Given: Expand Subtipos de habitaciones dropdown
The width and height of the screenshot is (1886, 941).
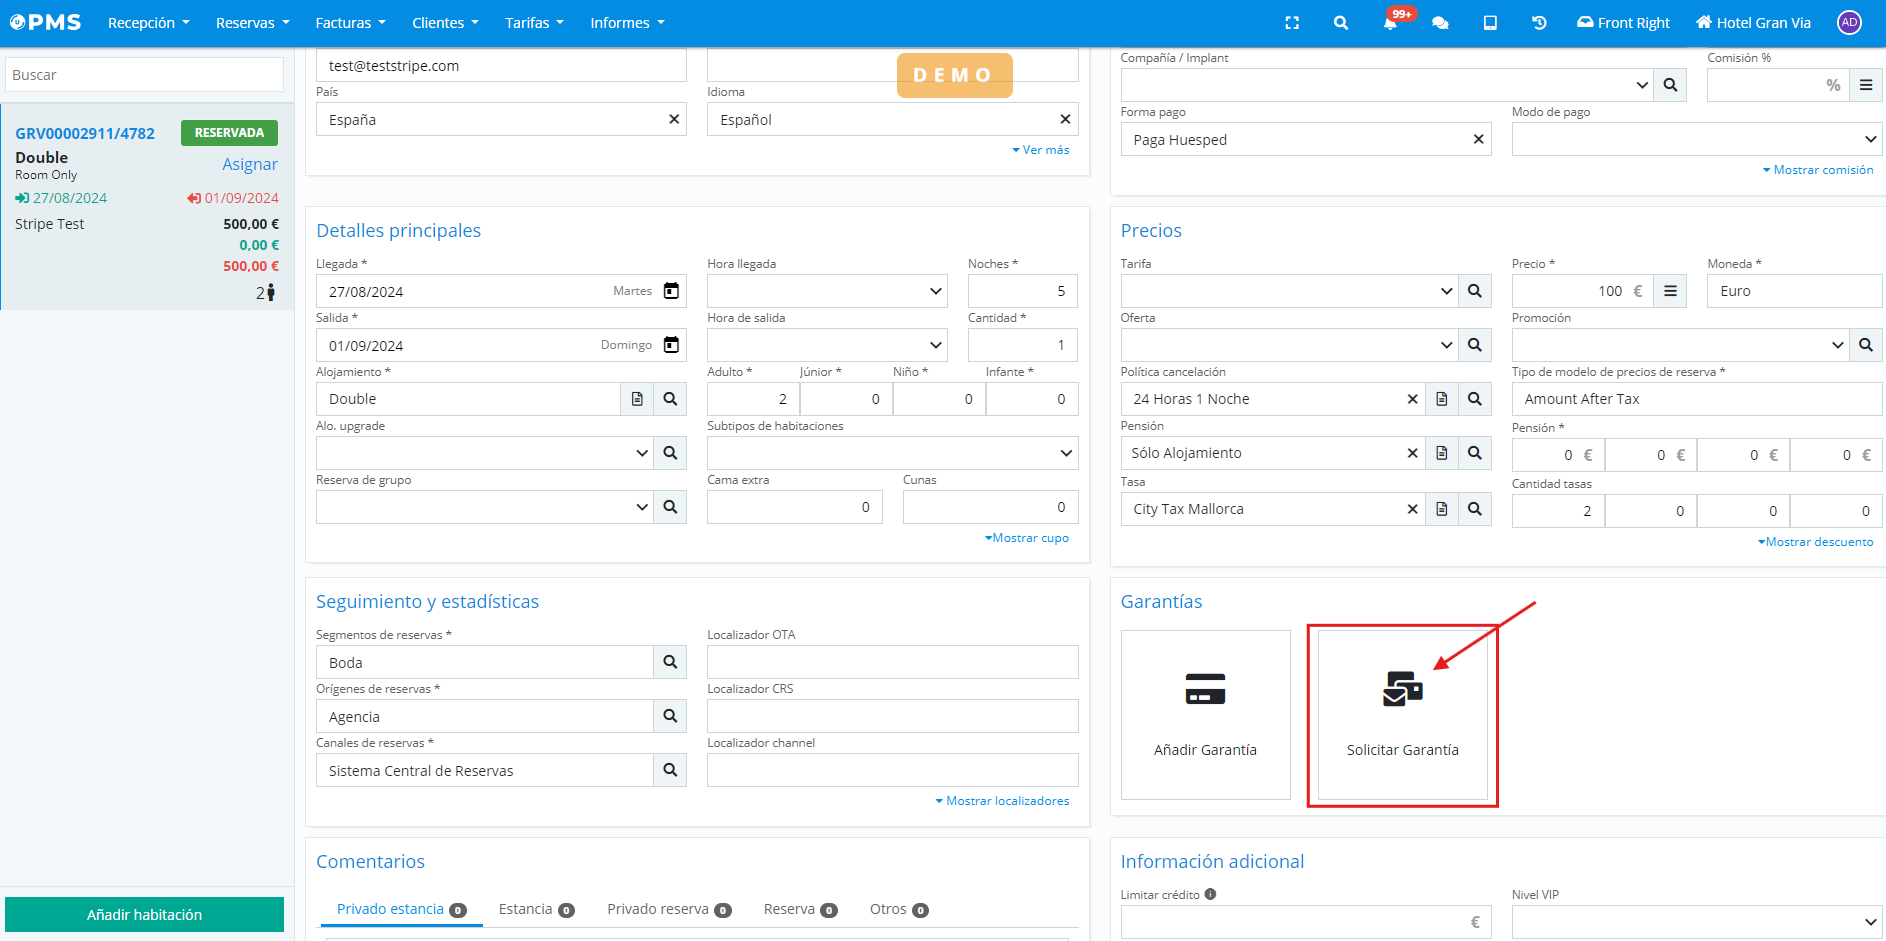Looking at the screenshot, I should (x=1065, y=453).
